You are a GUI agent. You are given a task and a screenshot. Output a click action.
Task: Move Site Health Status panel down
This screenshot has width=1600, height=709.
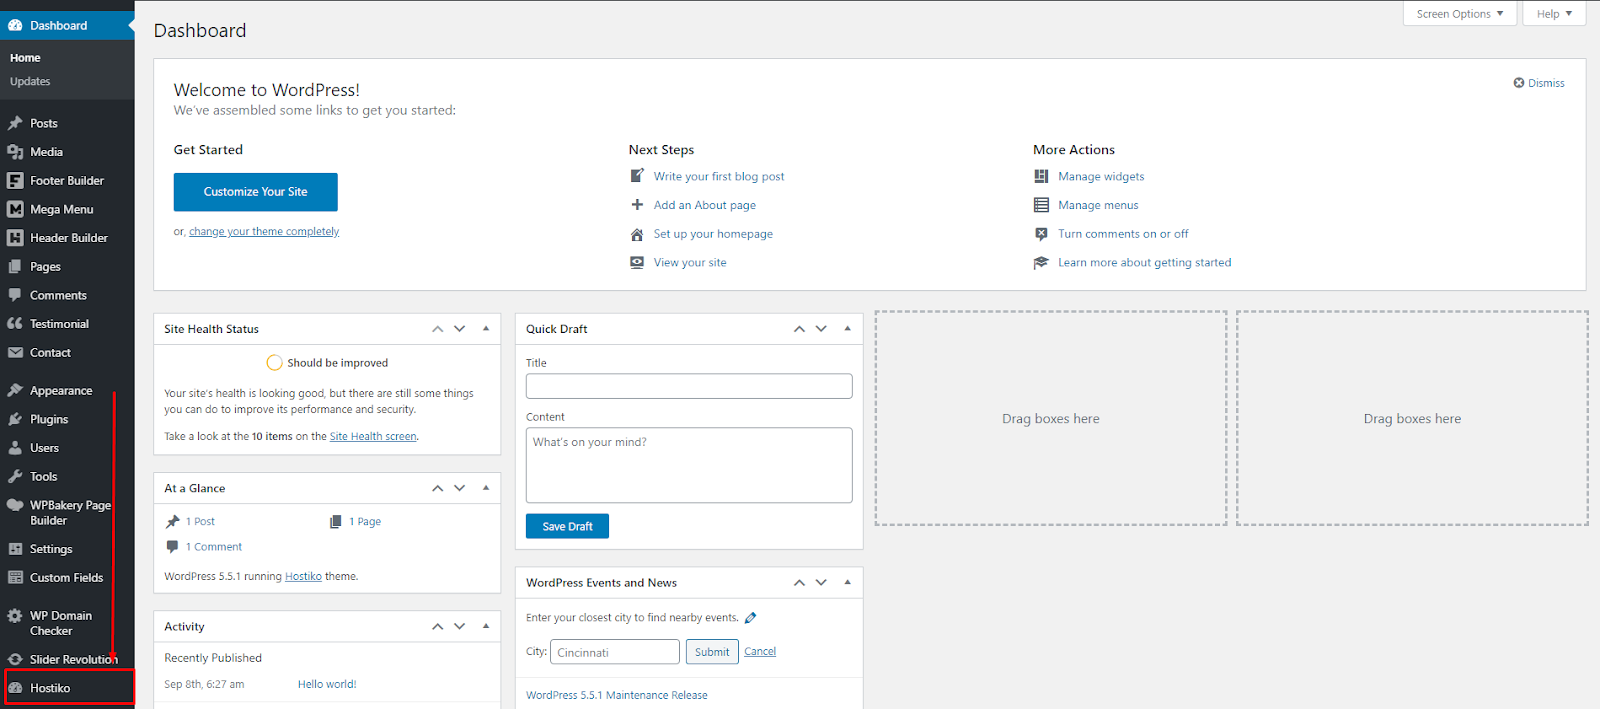coord(460,329)
